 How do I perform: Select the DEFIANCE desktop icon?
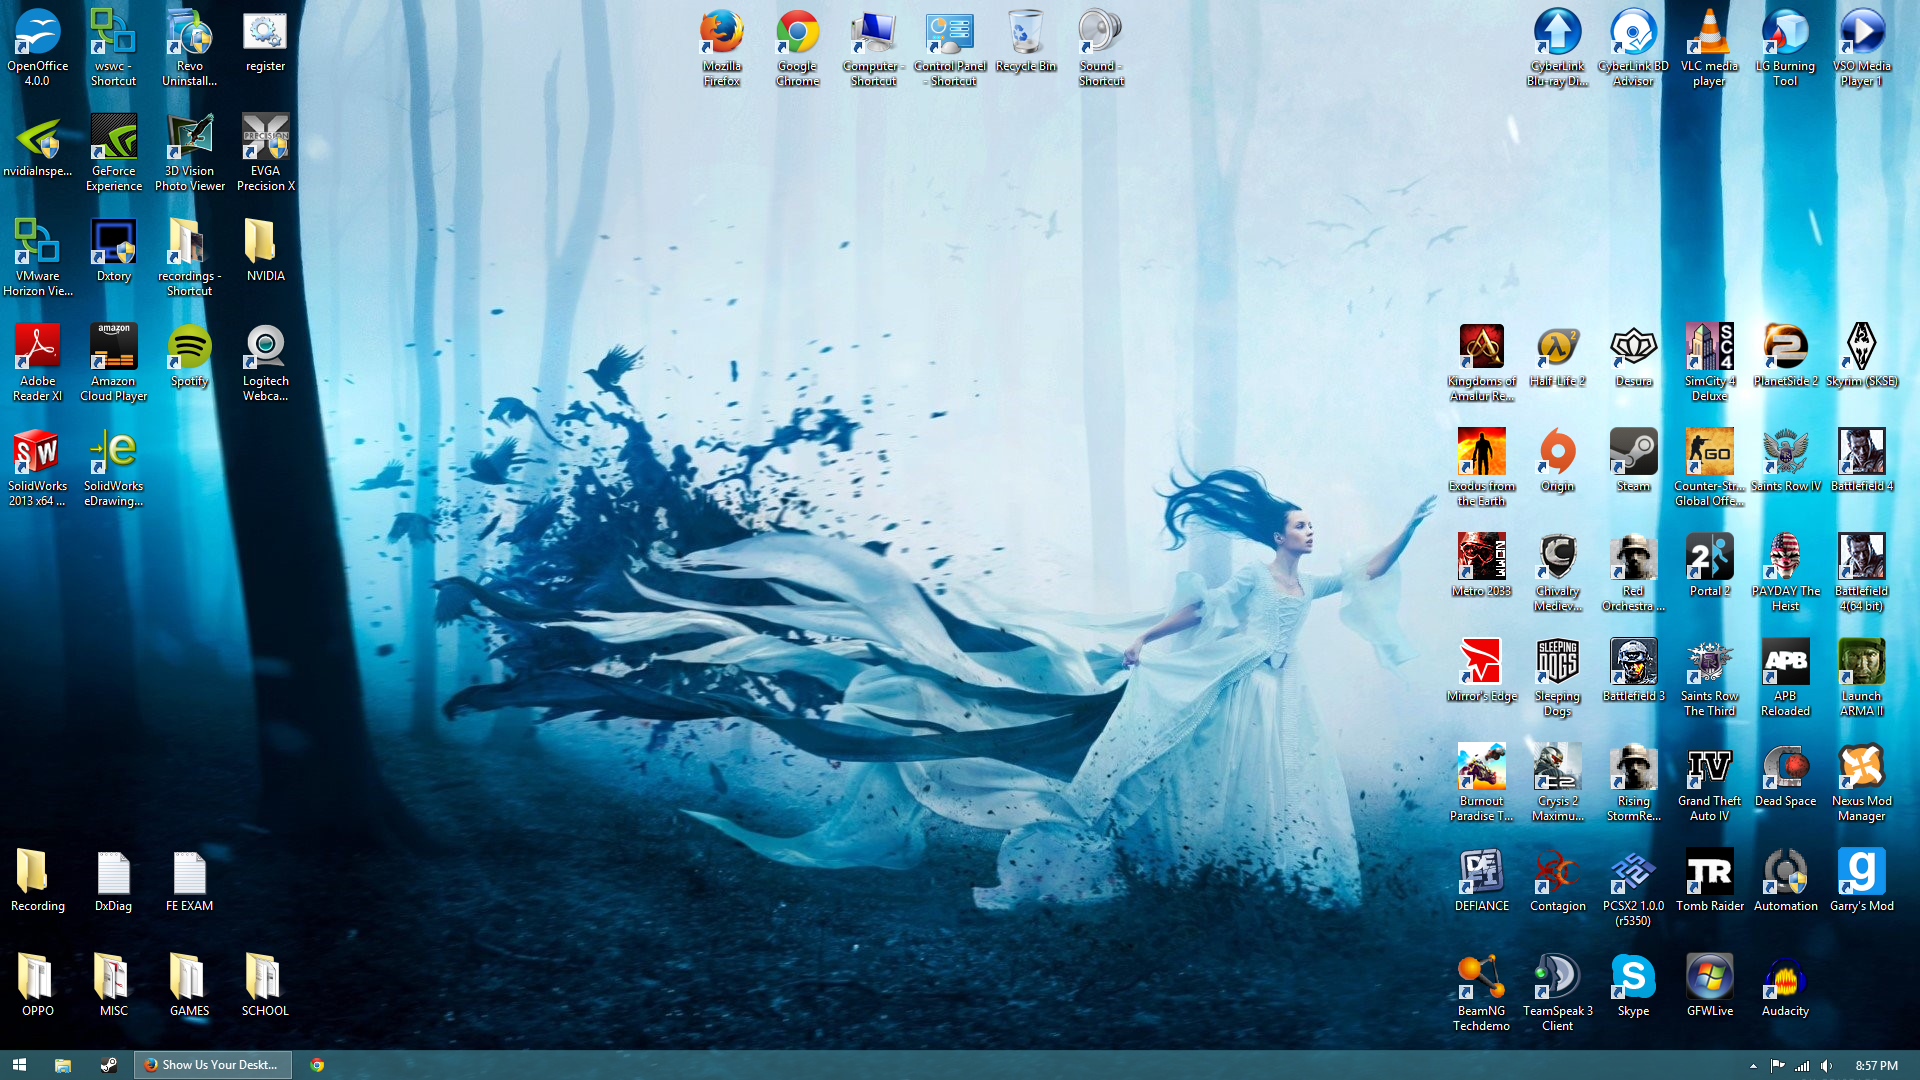pyautogui.click(x=1482, y=880)
